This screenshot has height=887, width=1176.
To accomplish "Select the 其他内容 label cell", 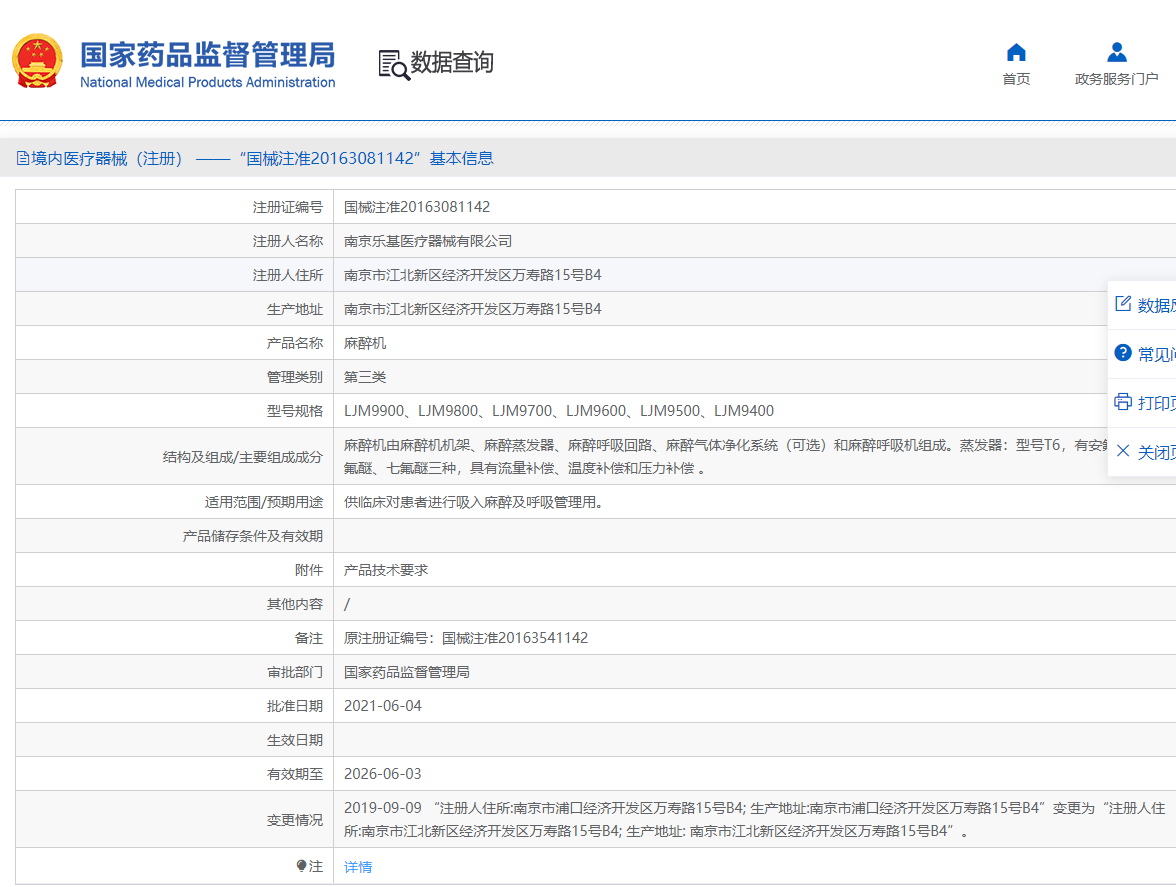I will coord(175,604).
